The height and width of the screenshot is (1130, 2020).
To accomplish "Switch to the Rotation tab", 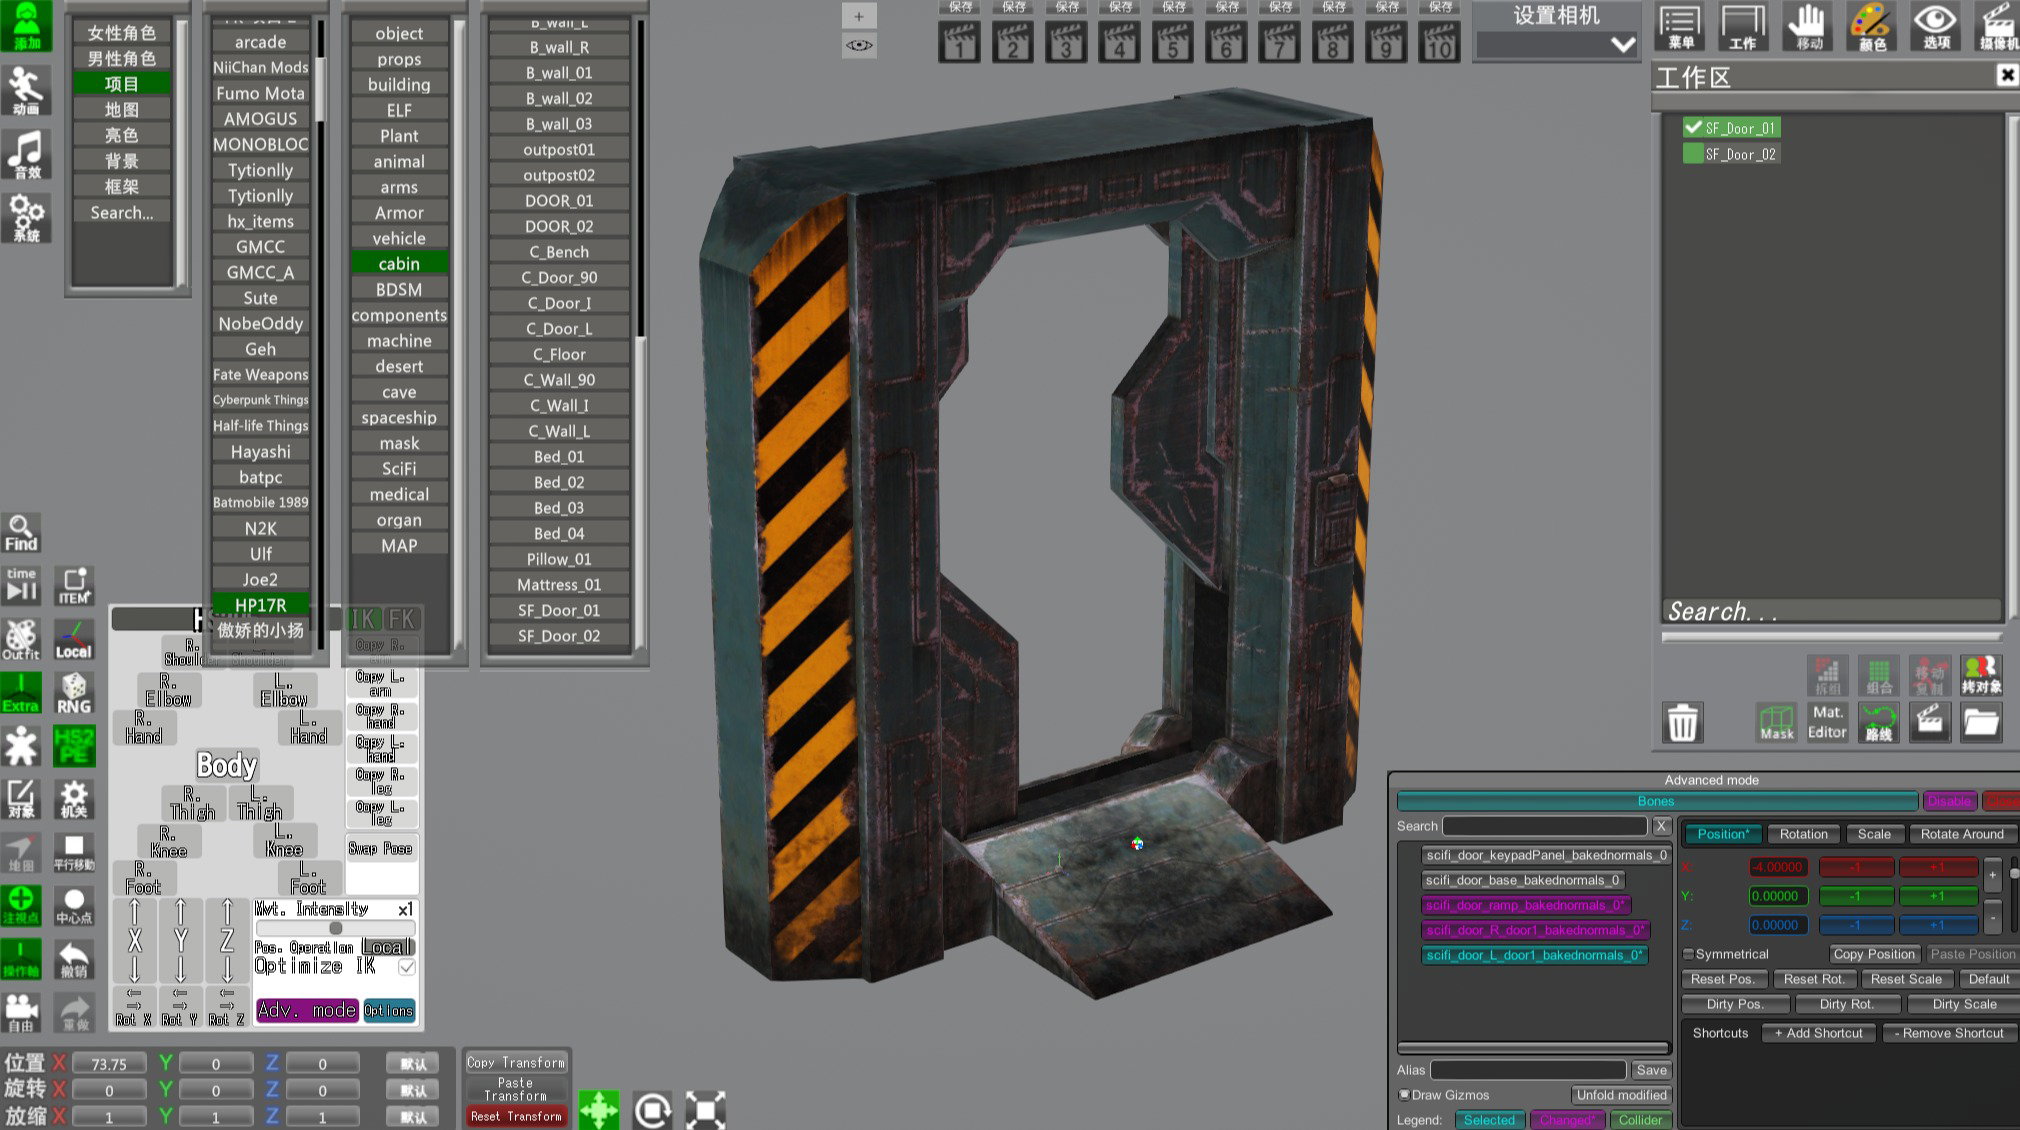I will tap(1803, 834).
